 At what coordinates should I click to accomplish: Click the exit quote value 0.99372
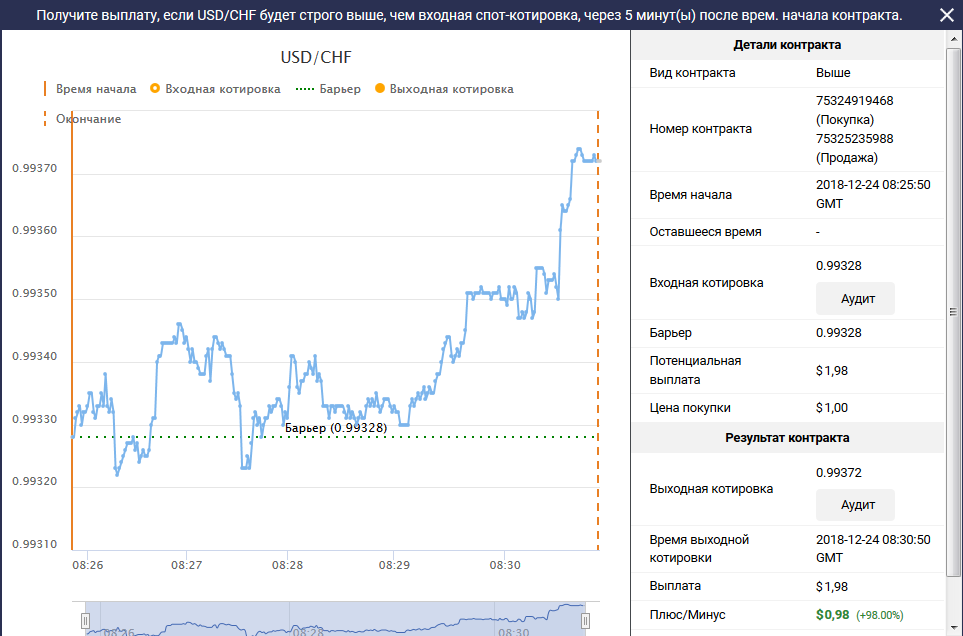838,473
